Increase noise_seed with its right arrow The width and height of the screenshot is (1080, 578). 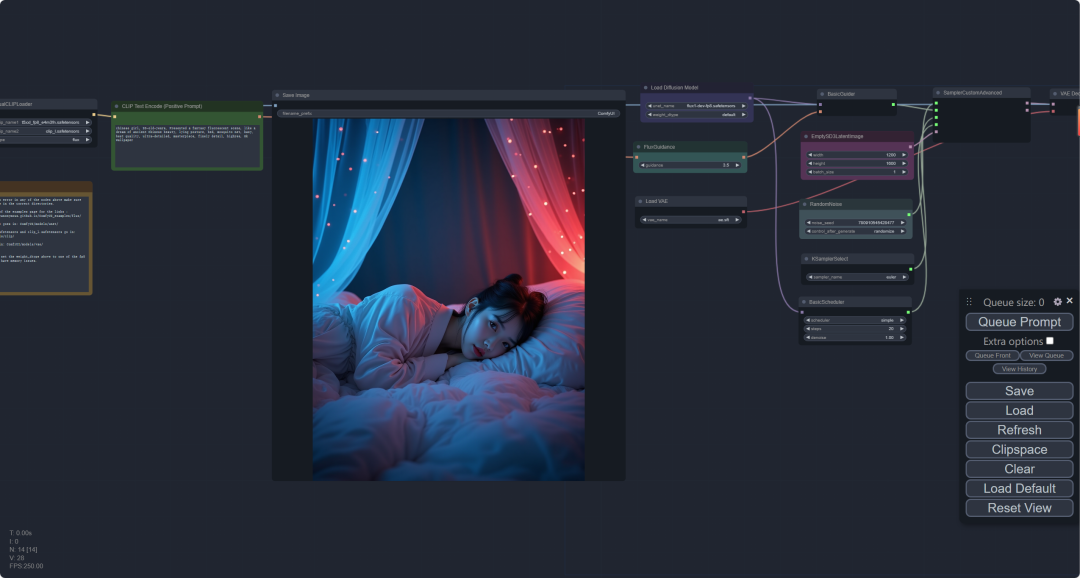pos(903,223)
